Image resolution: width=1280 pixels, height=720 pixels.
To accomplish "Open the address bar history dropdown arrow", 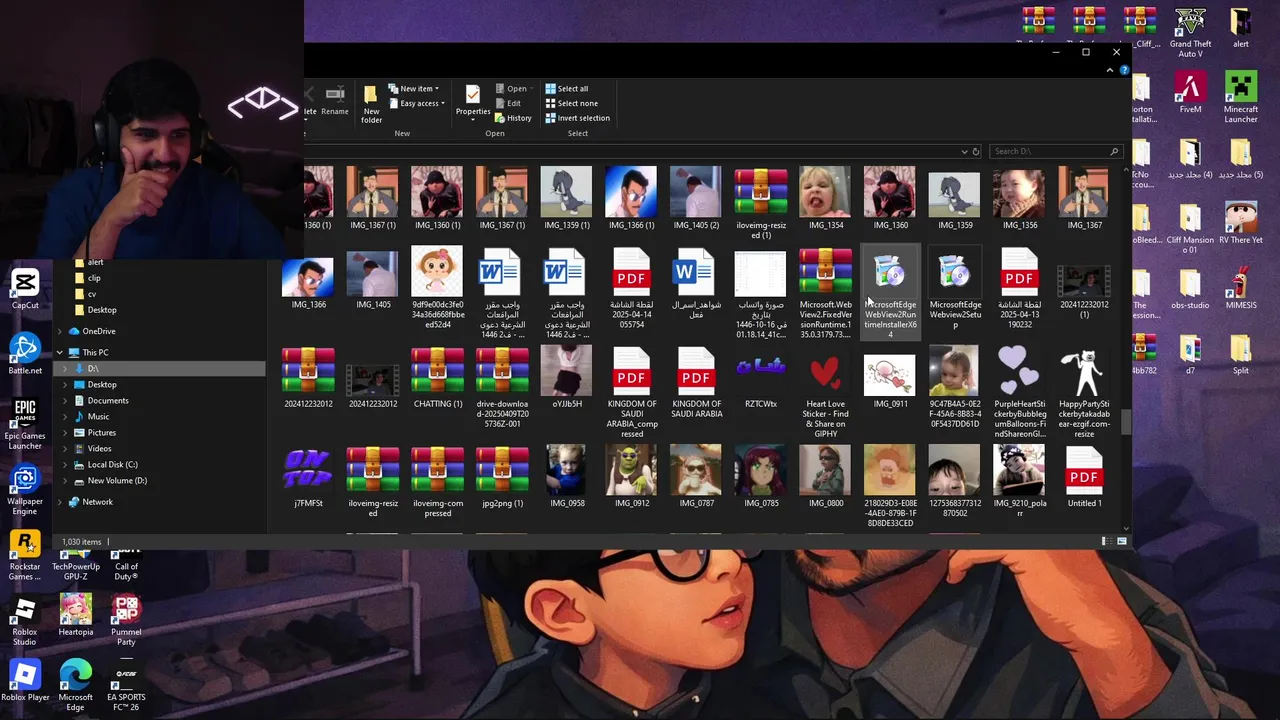I will pos(964,152).
